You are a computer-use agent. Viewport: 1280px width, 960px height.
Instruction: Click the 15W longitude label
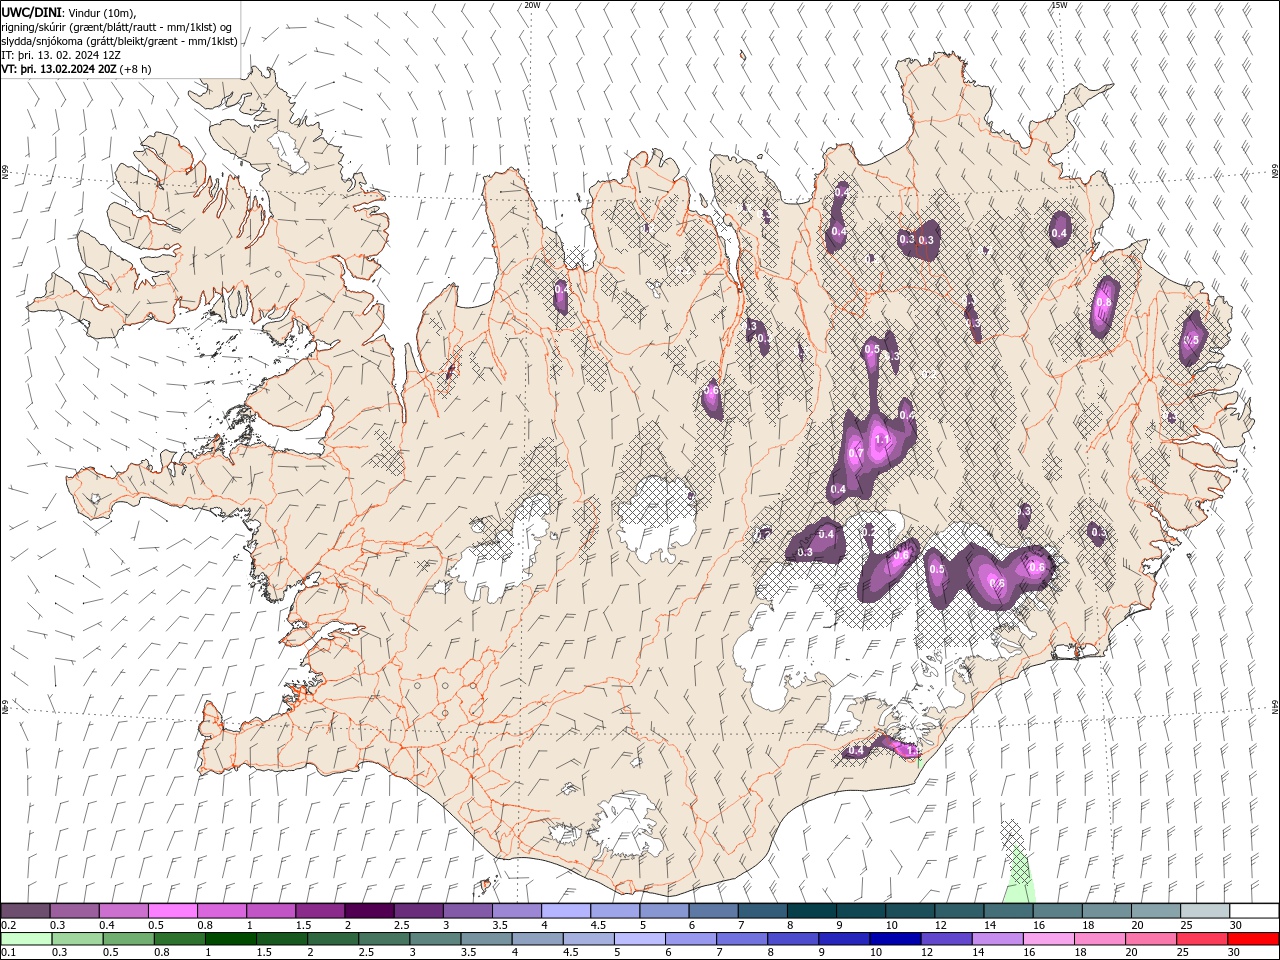pos(1059,5)
